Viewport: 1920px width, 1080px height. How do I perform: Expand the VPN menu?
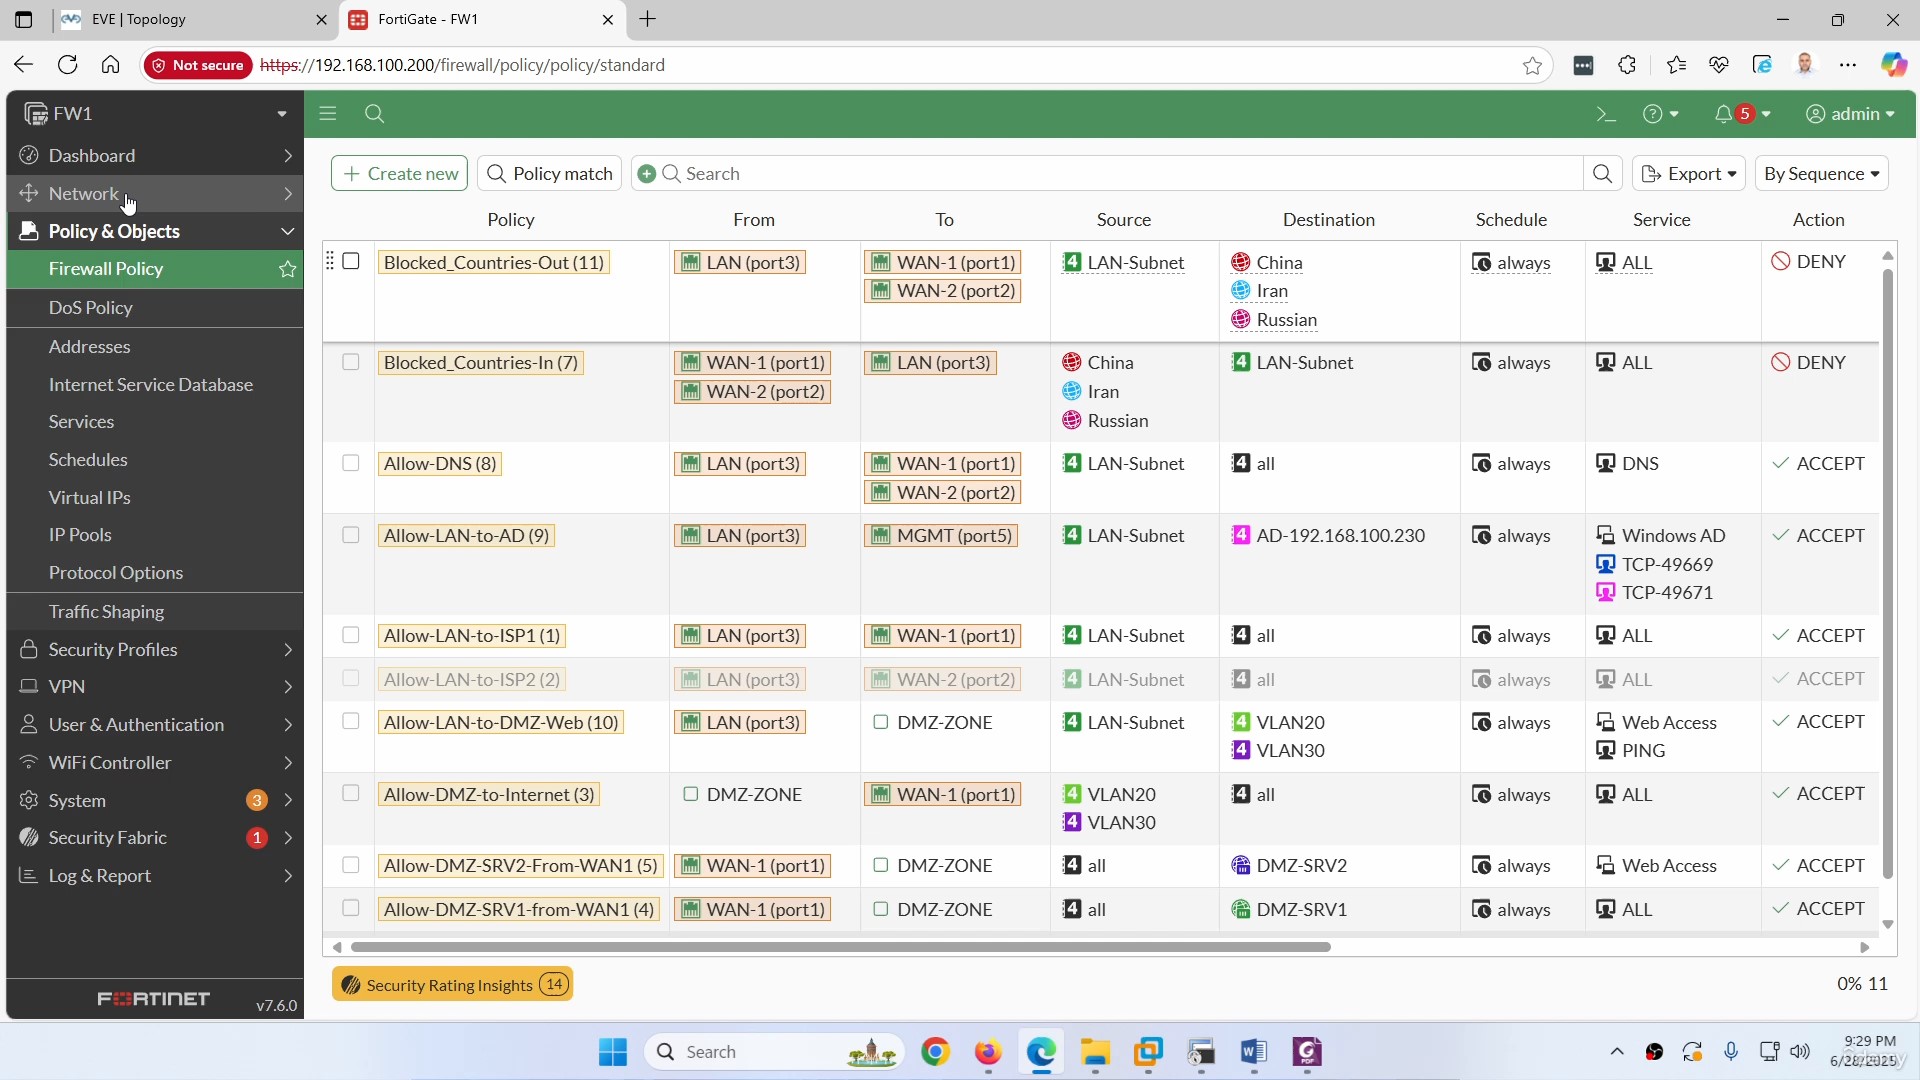(155, 687)
